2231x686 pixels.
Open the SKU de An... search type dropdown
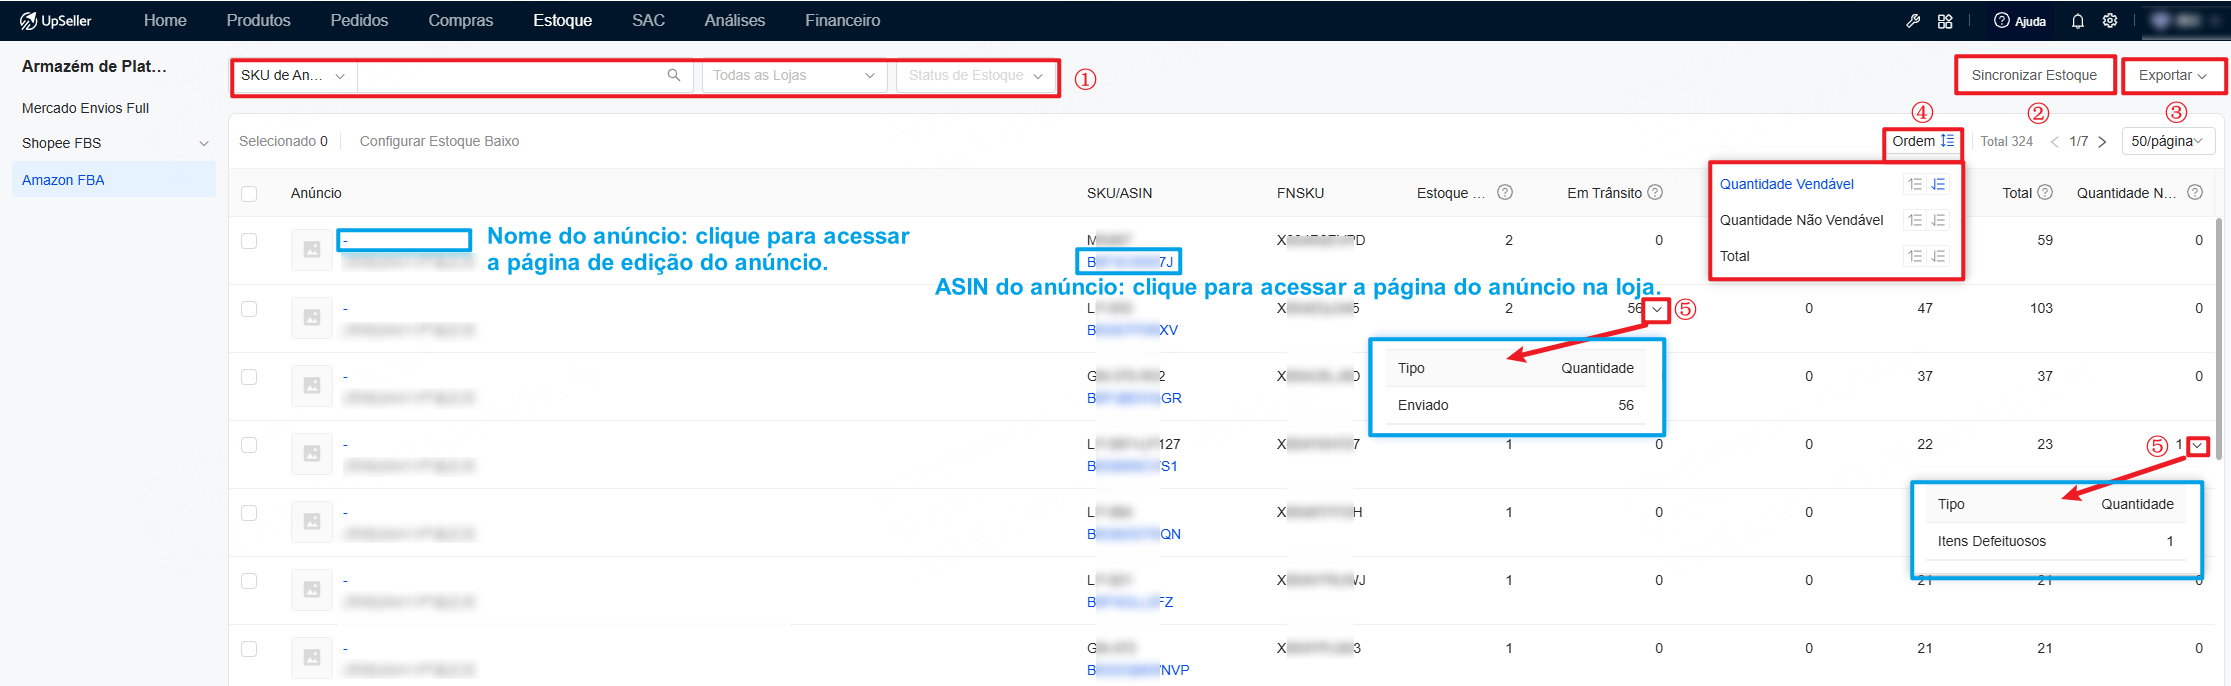click(x=293, y=75)
